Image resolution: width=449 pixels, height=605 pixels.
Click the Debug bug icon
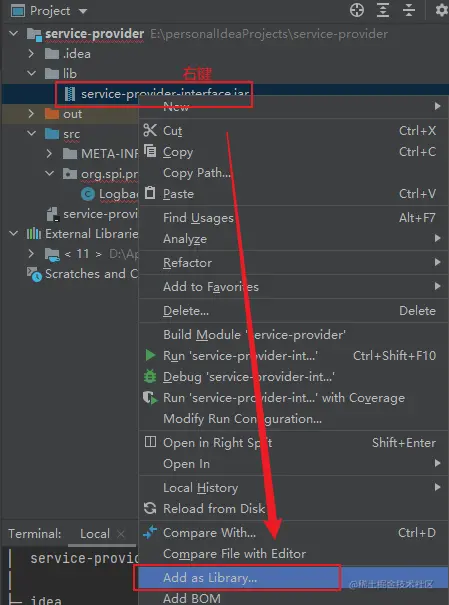(150, 376)
